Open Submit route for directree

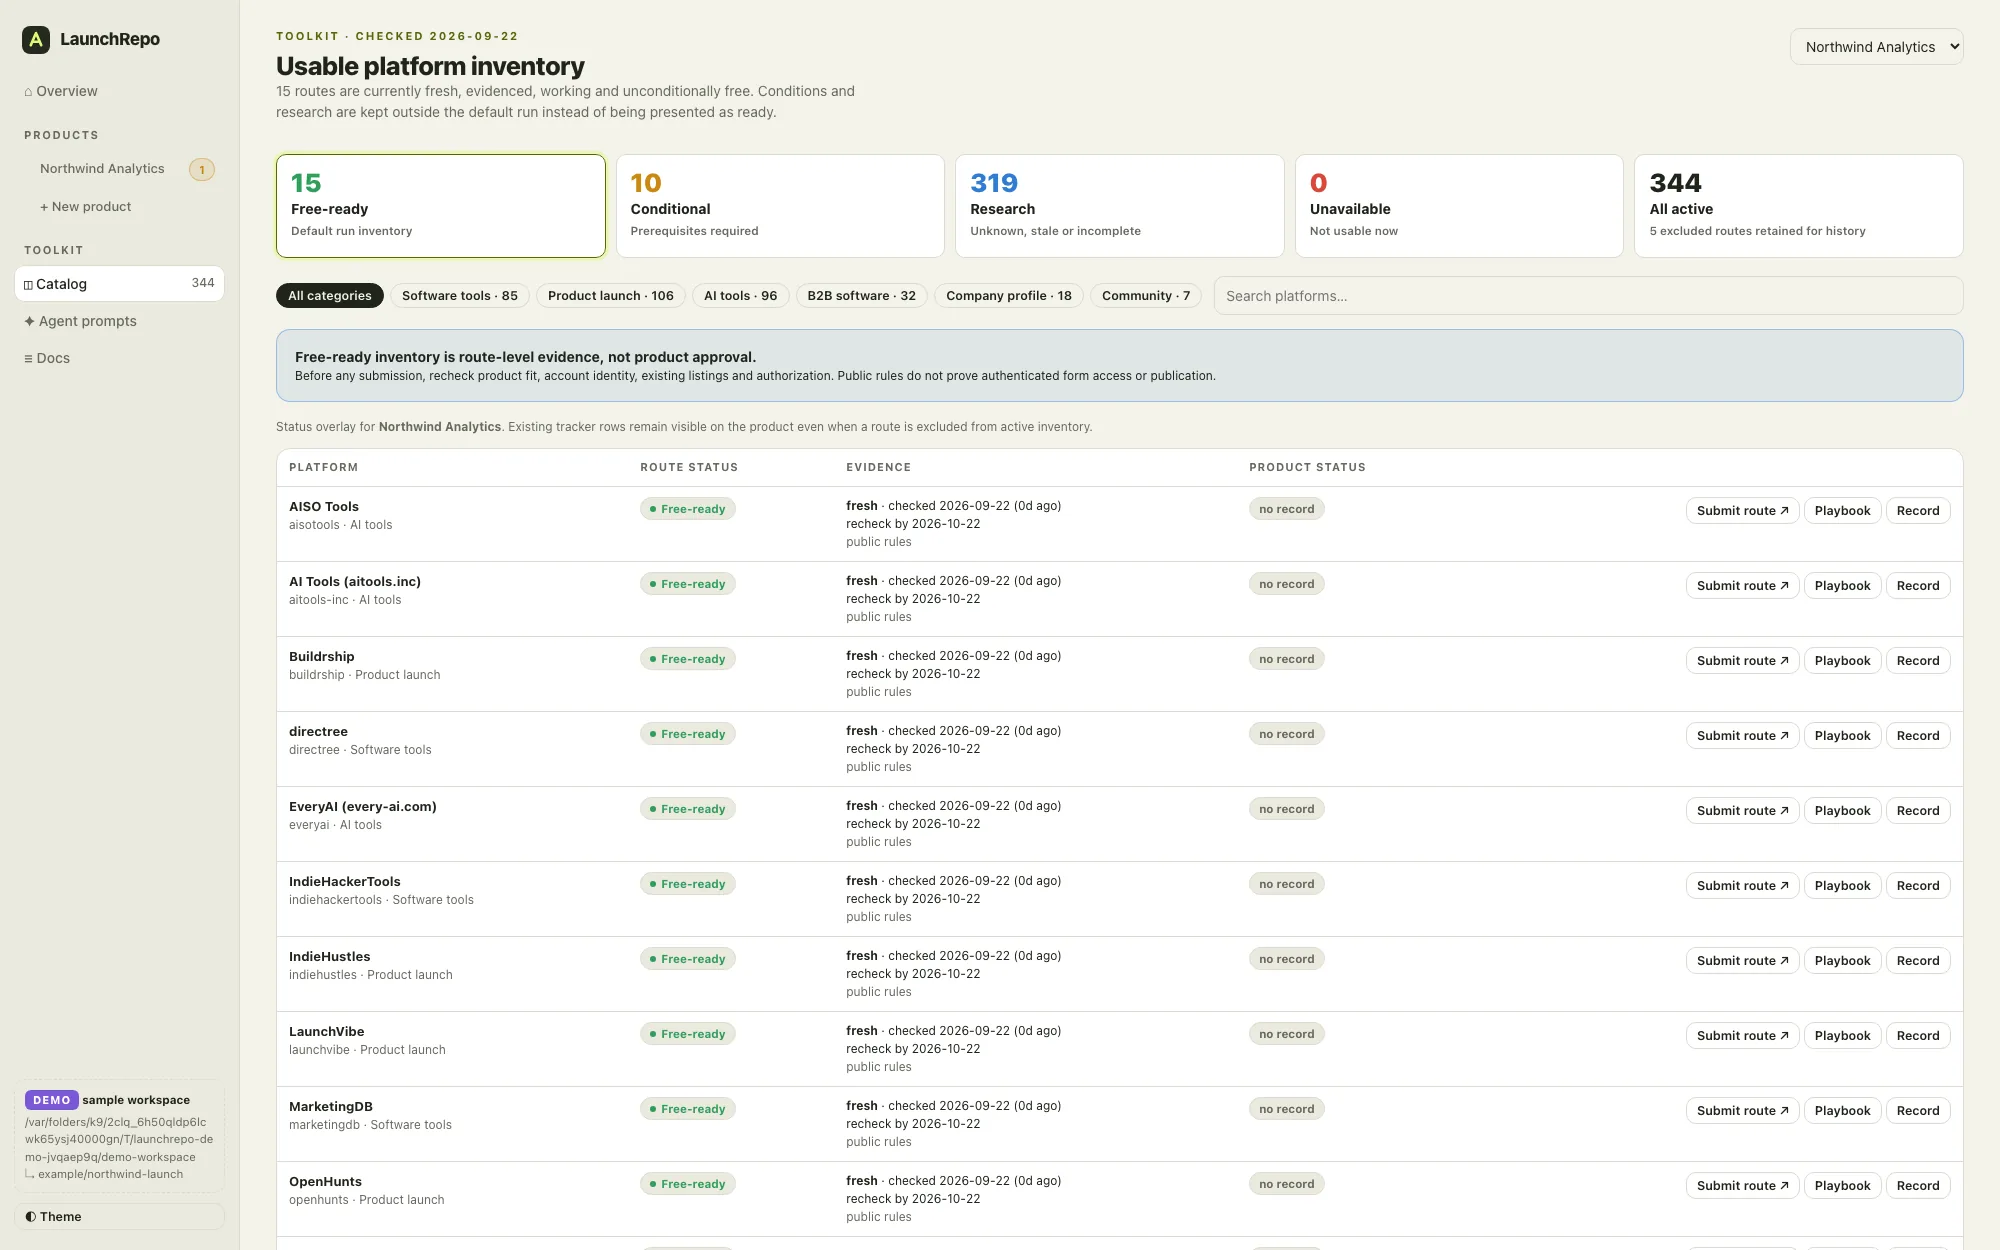1742,736
